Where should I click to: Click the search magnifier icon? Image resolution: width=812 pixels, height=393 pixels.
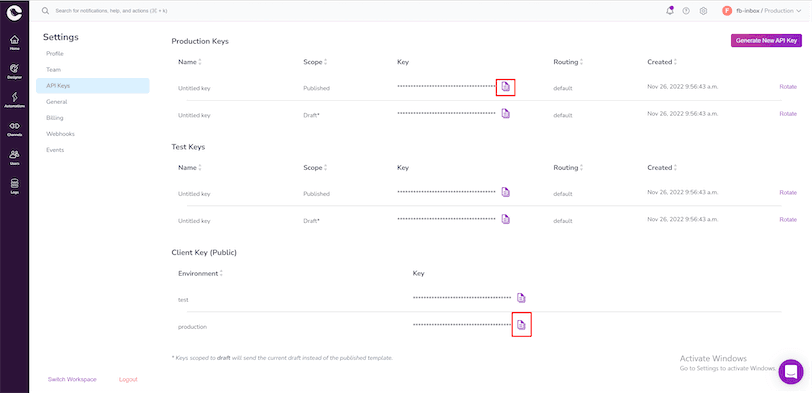(46, 10)
